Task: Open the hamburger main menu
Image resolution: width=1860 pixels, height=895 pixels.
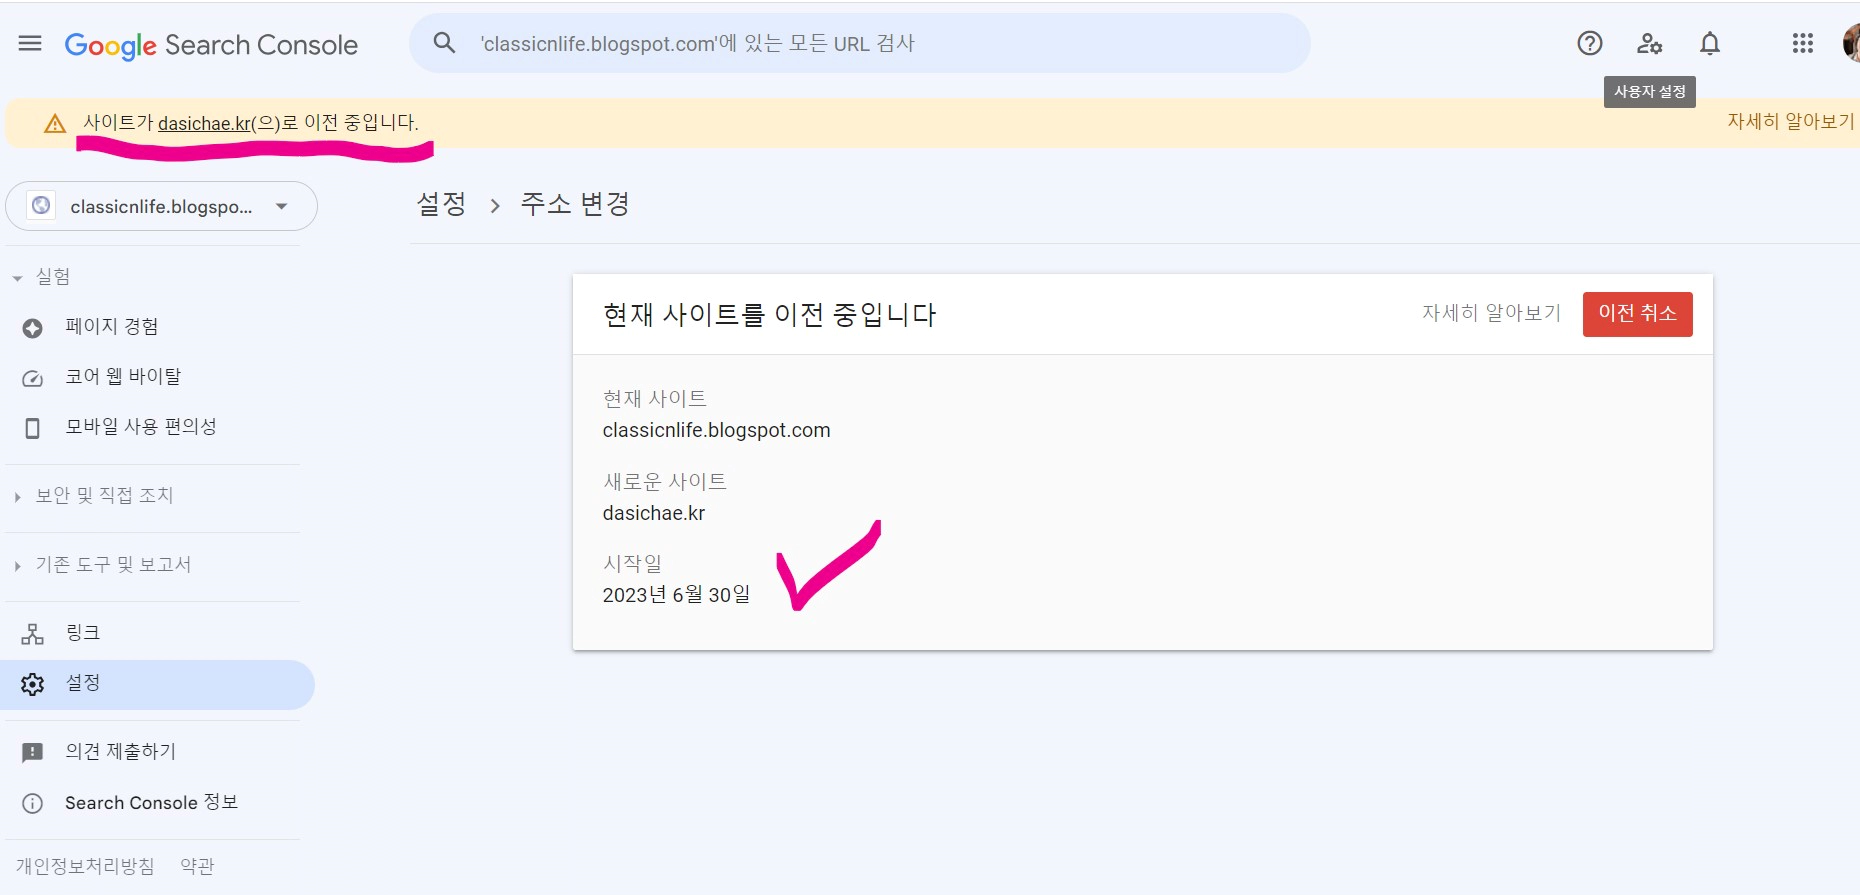Action: tap(30, 43)
